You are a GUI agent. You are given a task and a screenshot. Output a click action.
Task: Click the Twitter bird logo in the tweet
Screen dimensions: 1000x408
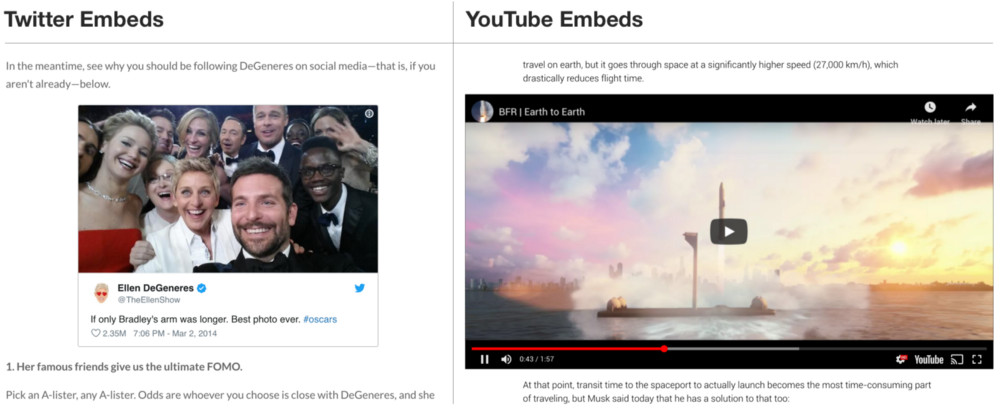click(360, 288)
